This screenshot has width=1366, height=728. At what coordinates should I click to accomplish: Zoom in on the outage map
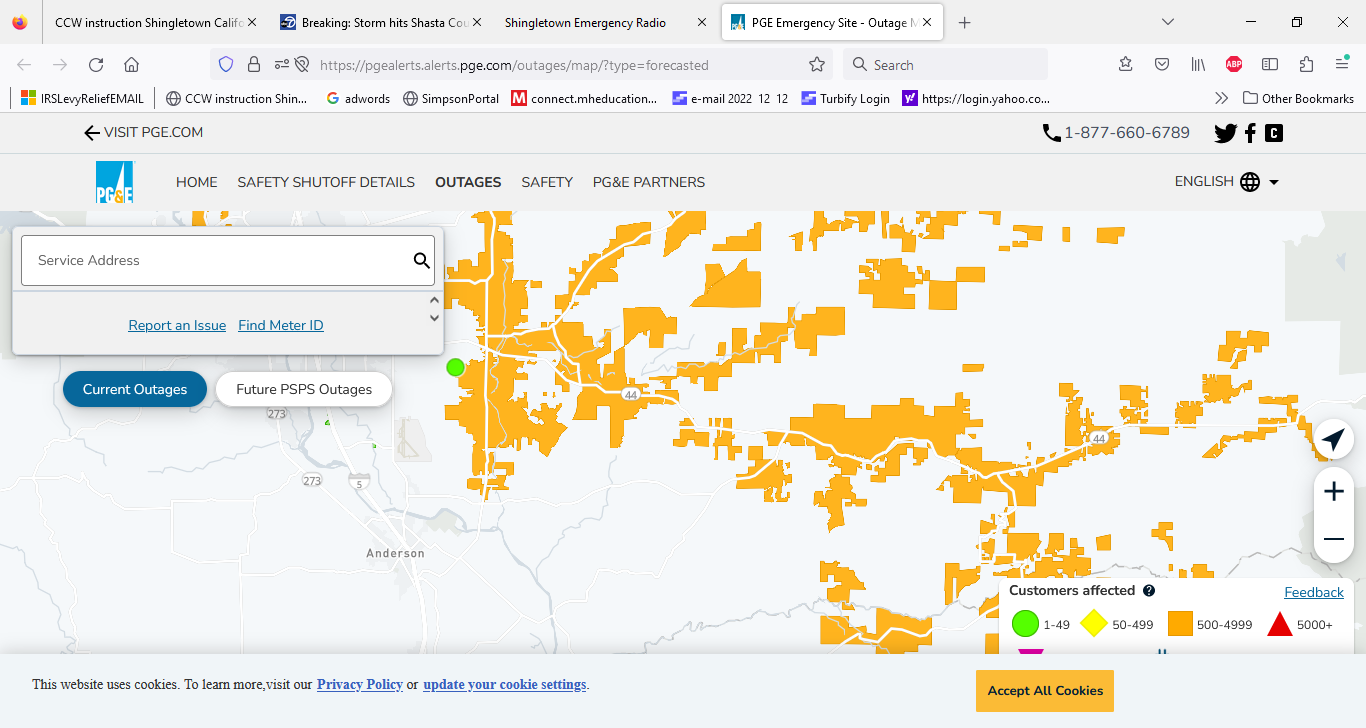[x=1333, y=491]
